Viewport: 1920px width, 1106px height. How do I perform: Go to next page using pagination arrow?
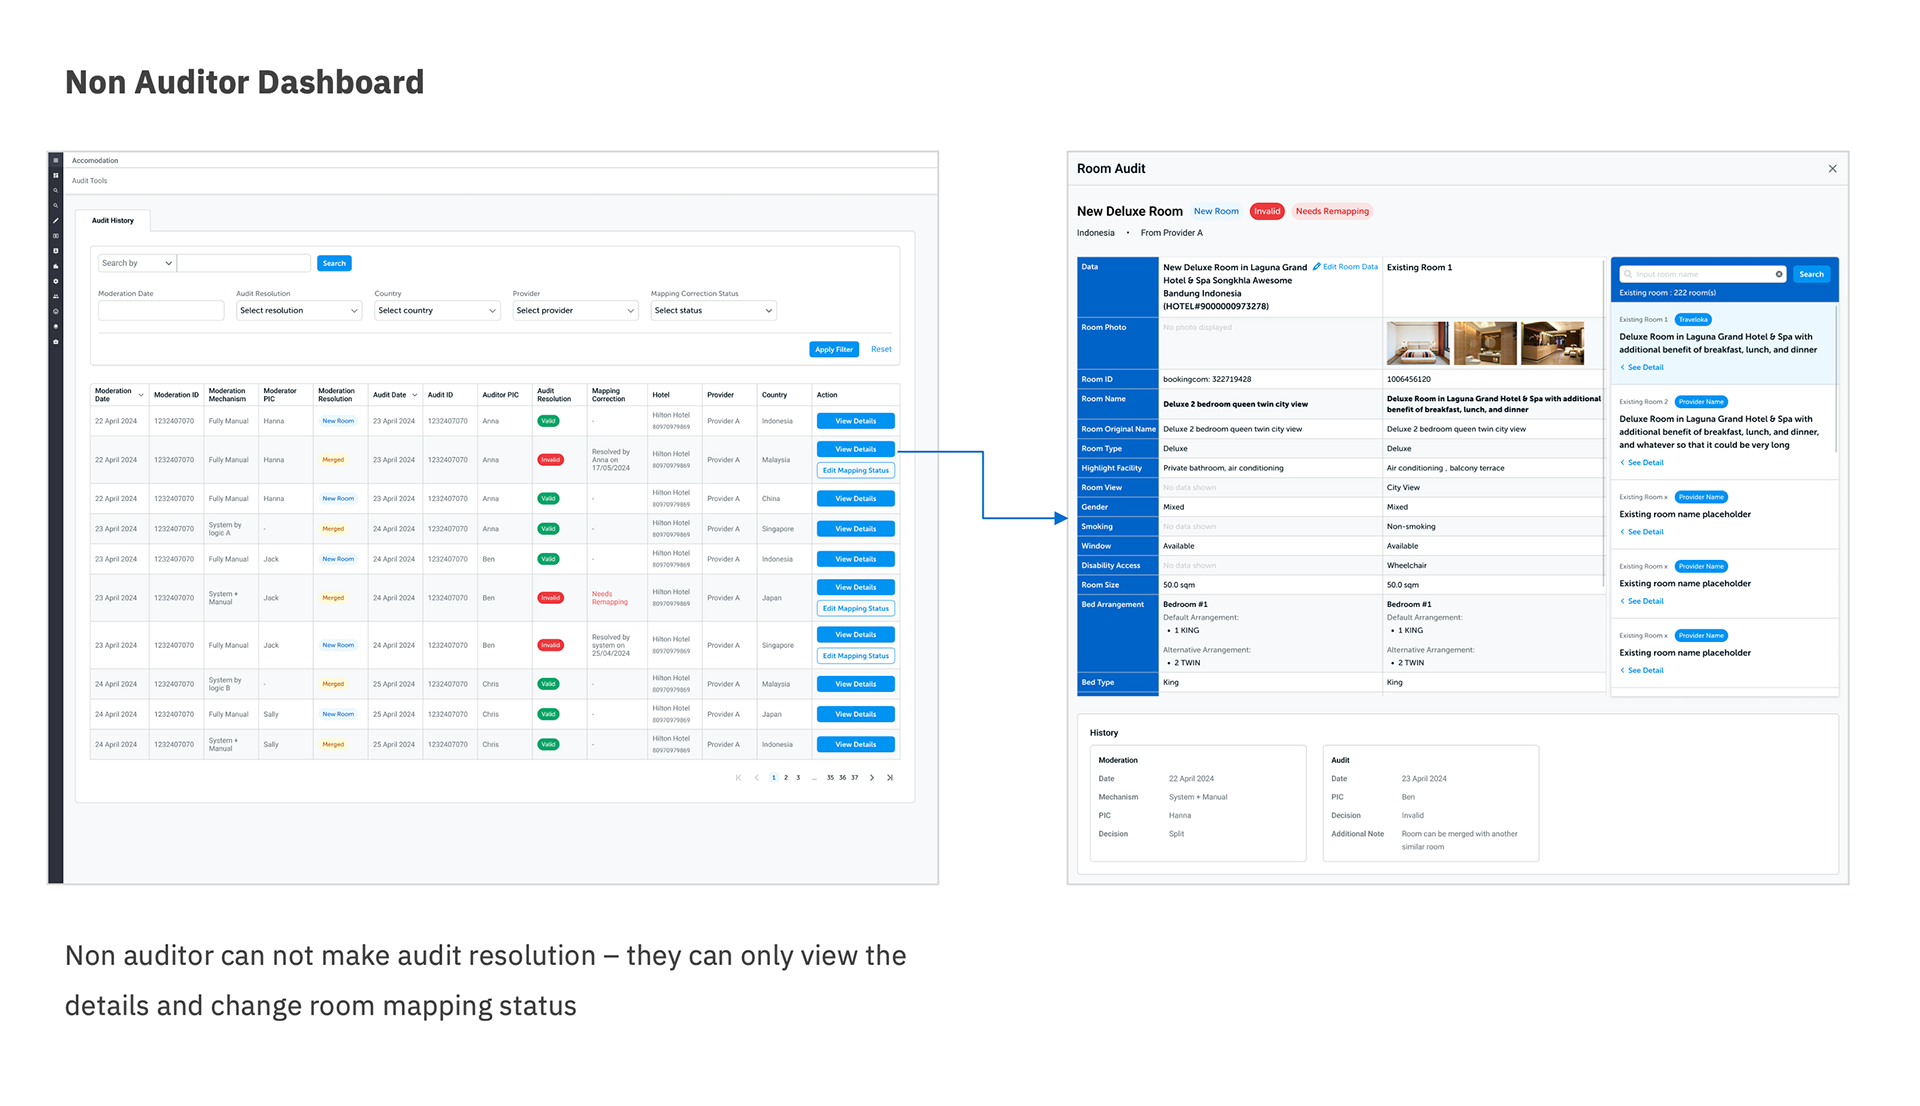872,777
